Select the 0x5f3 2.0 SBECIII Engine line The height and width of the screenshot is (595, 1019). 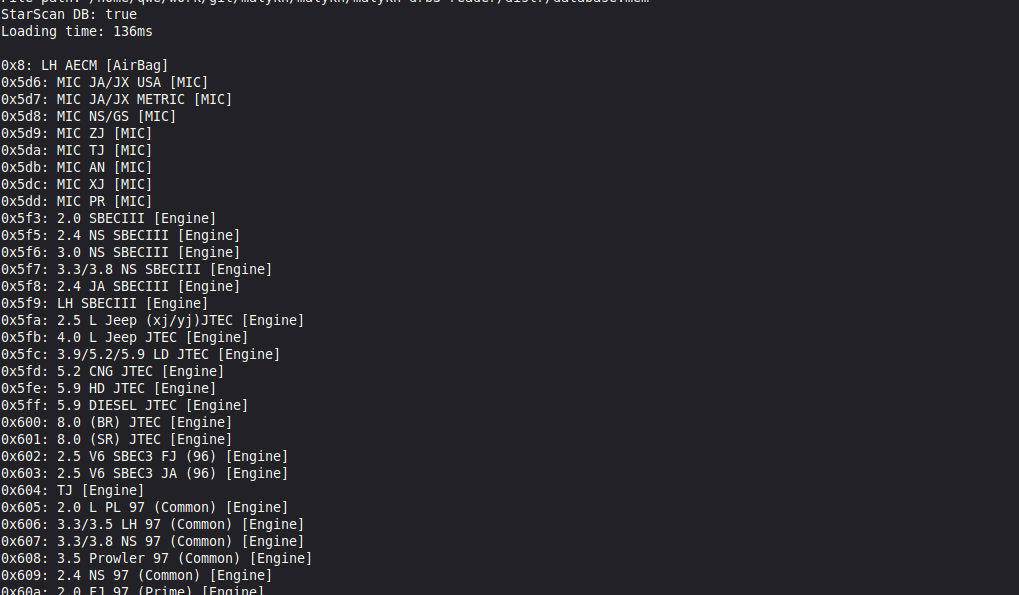click(108, 219)
